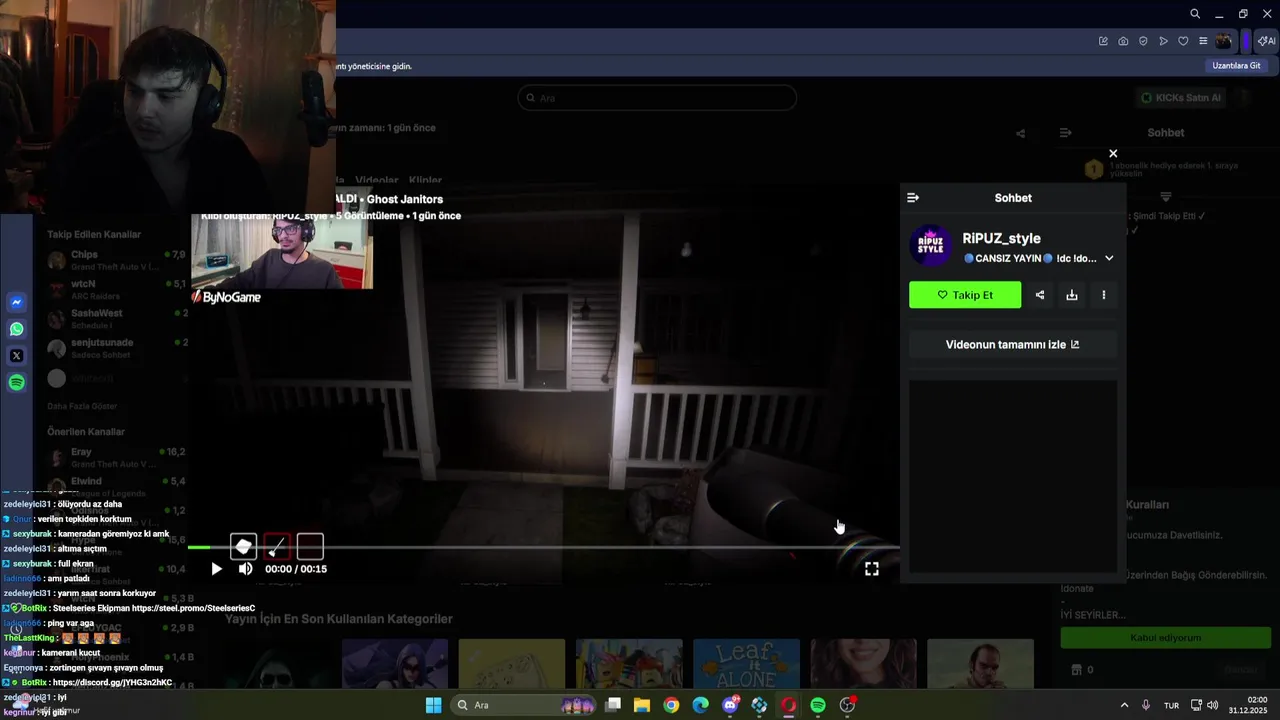Add page to bookmarks heart
Image resolution: width=1280 pixels, height=720 pixels.
pos(1183,41)
